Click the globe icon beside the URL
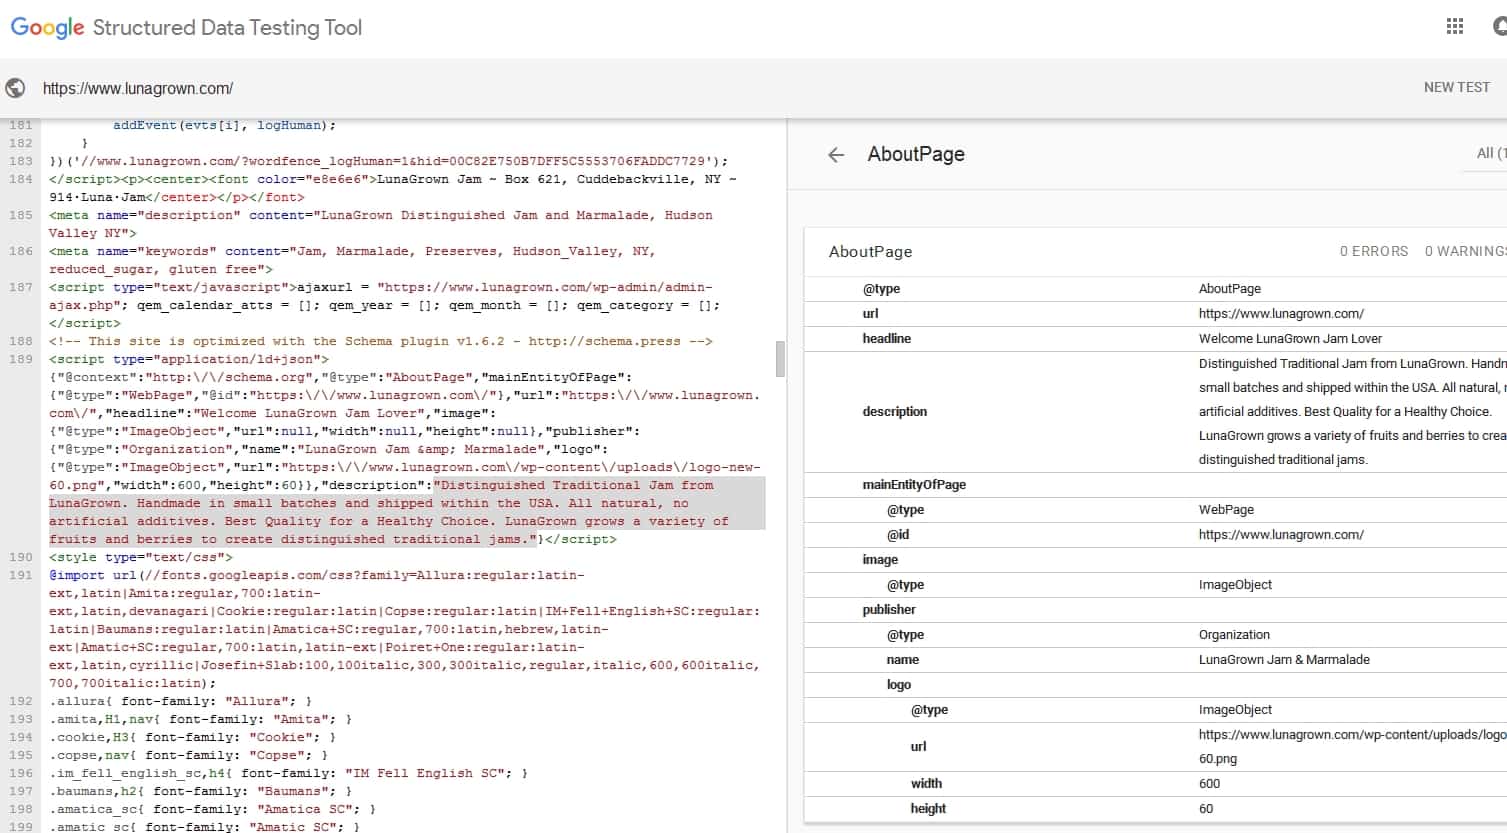Screen dimensions: 1507x833 click(x=15, y=88)
